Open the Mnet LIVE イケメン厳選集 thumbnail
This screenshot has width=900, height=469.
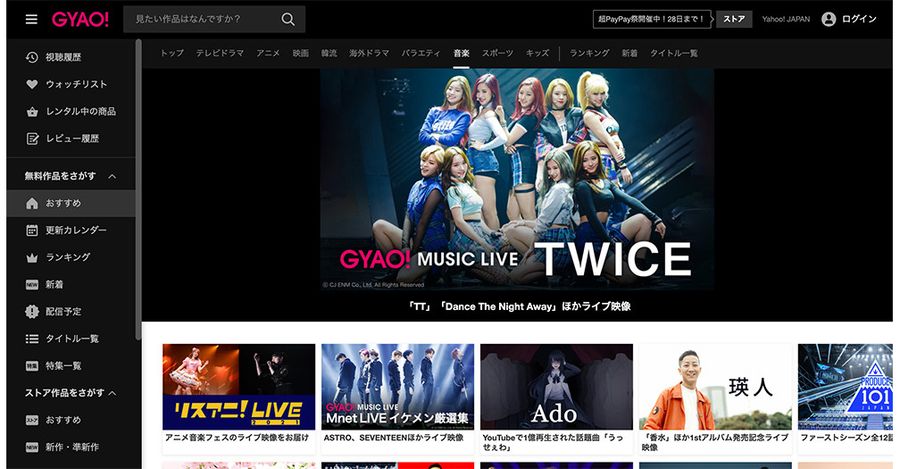click(x=398, y=387)
